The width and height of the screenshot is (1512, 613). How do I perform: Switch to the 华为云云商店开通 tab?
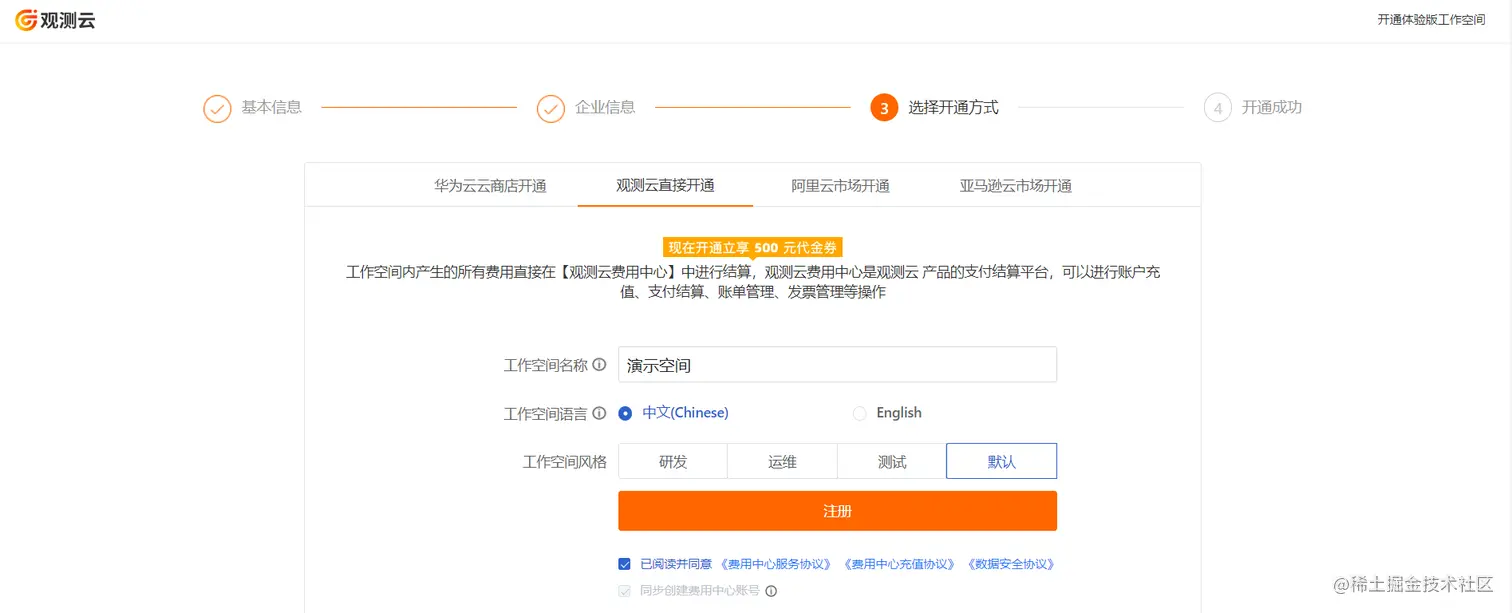coord(490,186)
